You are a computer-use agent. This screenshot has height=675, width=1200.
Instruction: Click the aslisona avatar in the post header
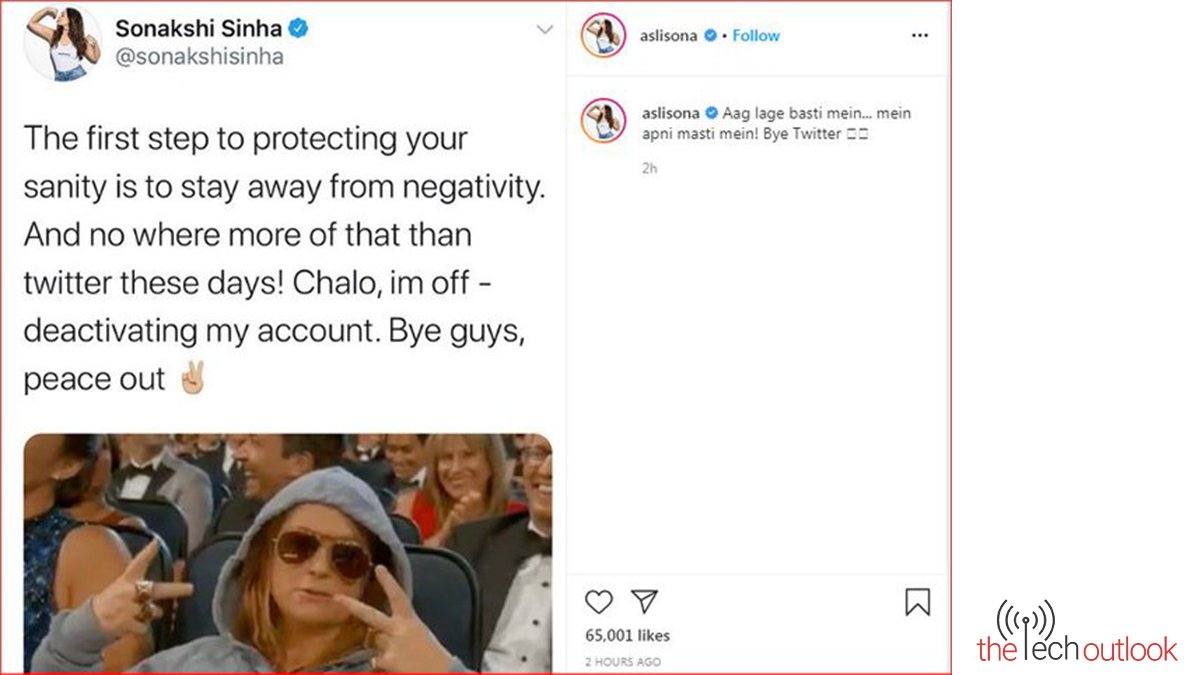click(604, 35)
